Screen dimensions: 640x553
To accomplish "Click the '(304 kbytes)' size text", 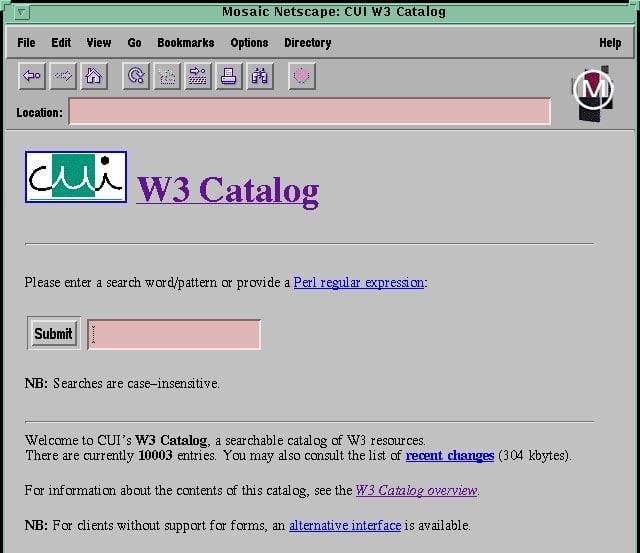I will [534, 455].
